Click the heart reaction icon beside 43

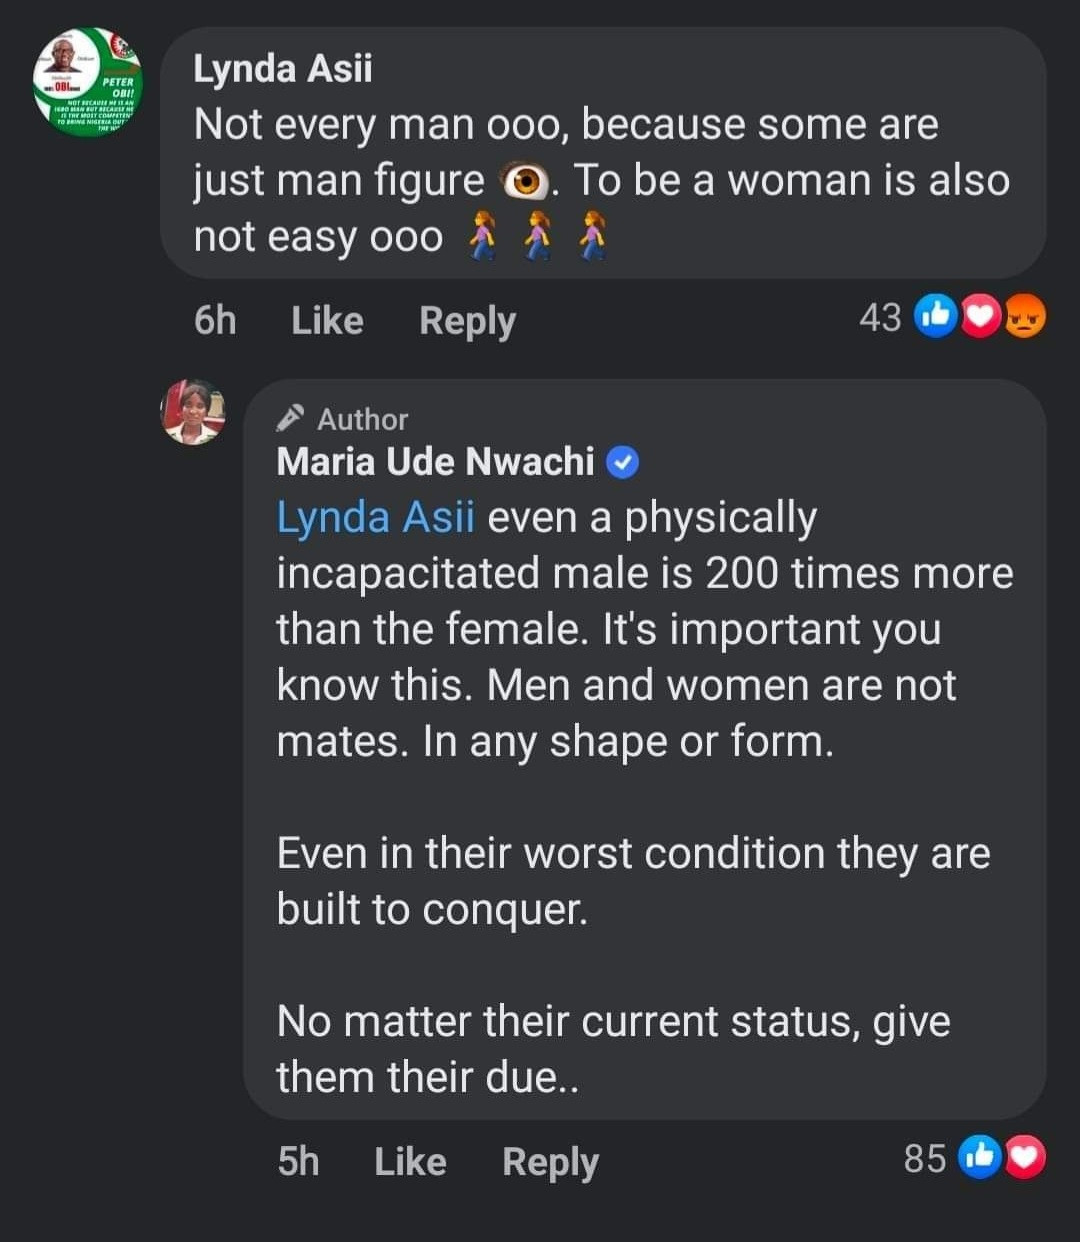[x=981, y=317]
